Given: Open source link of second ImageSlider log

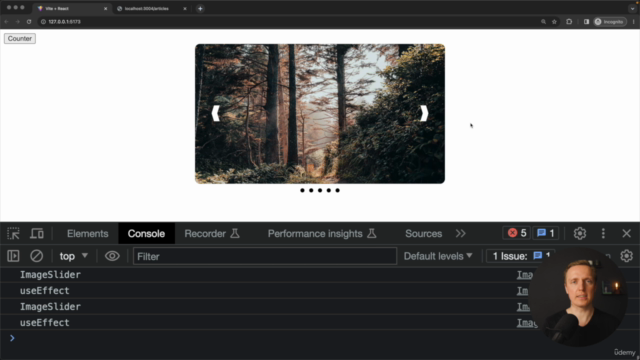Looking at the screenshot, I should [x=523, y=307].
